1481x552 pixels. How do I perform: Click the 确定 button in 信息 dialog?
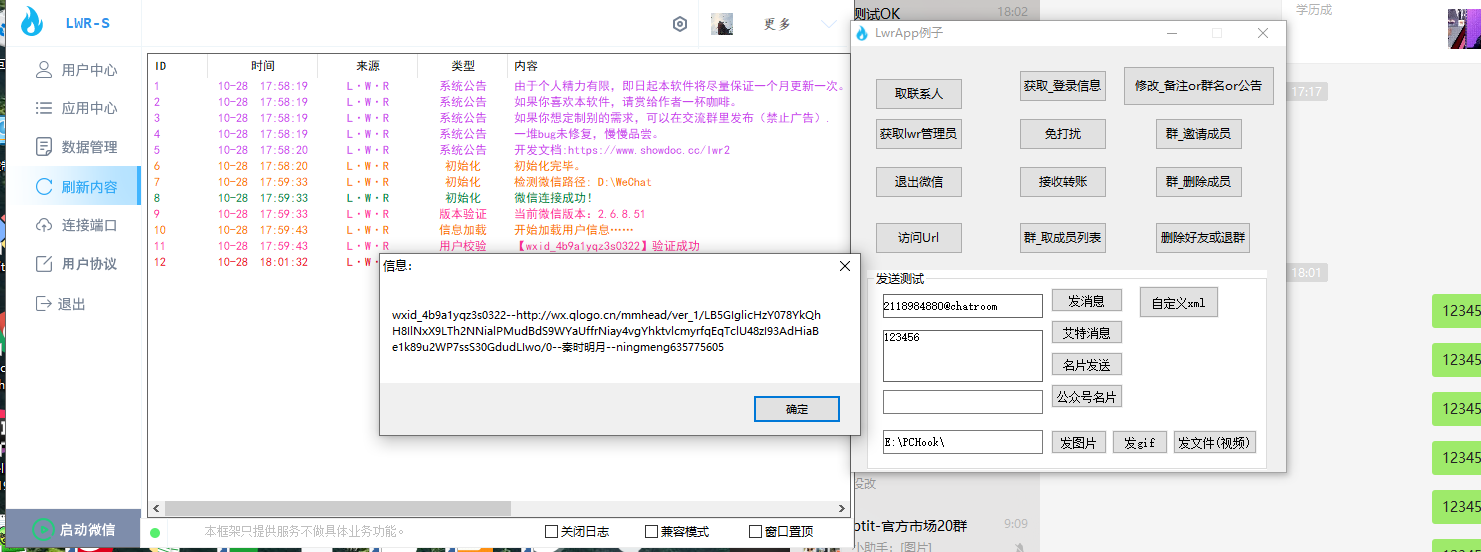(x=797, y=409)
